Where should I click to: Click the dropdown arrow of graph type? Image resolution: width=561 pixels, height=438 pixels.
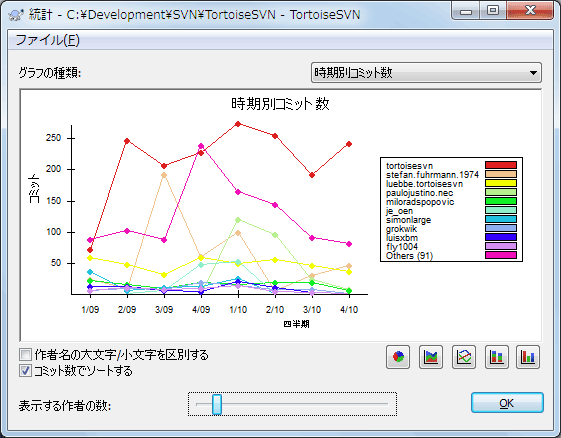tap(533, 73)
